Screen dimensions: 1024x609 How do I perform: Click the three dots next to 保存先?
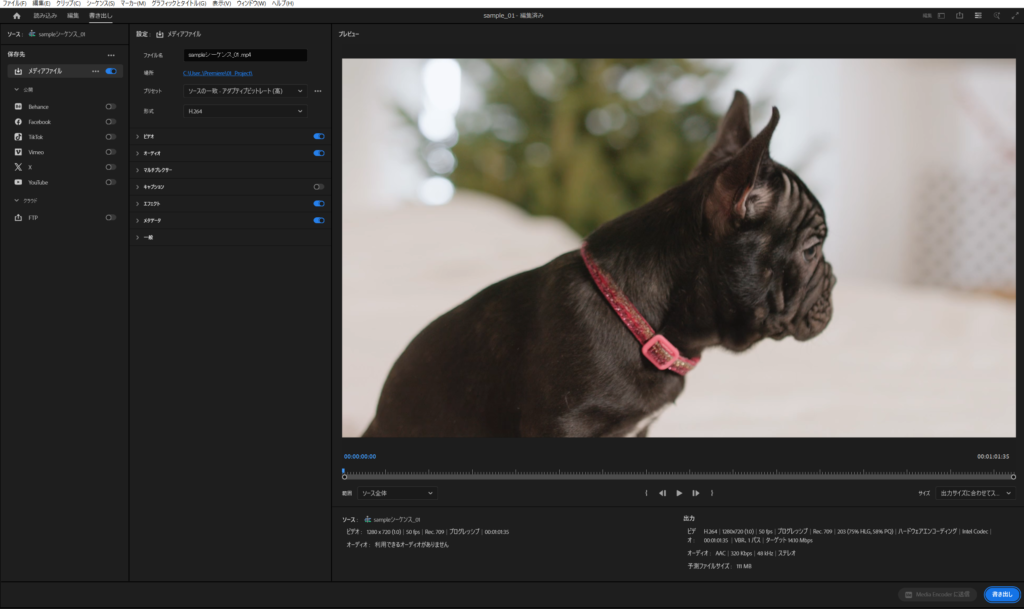[x=111, y=55]
